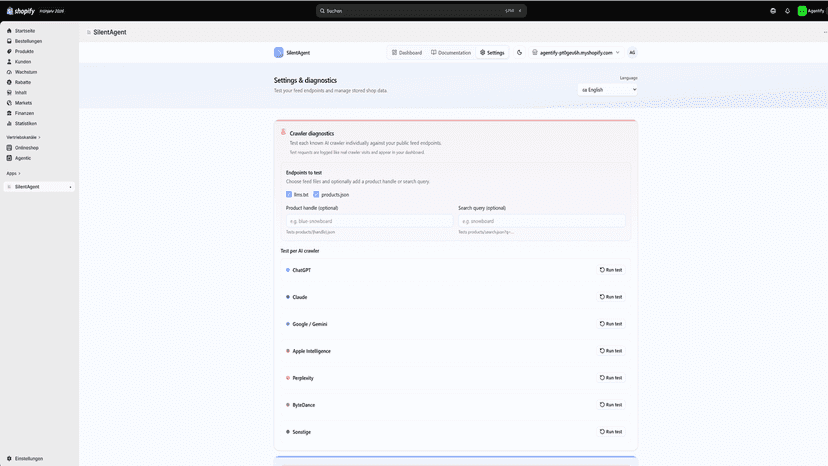Click Search query input field

pos(542,221)
